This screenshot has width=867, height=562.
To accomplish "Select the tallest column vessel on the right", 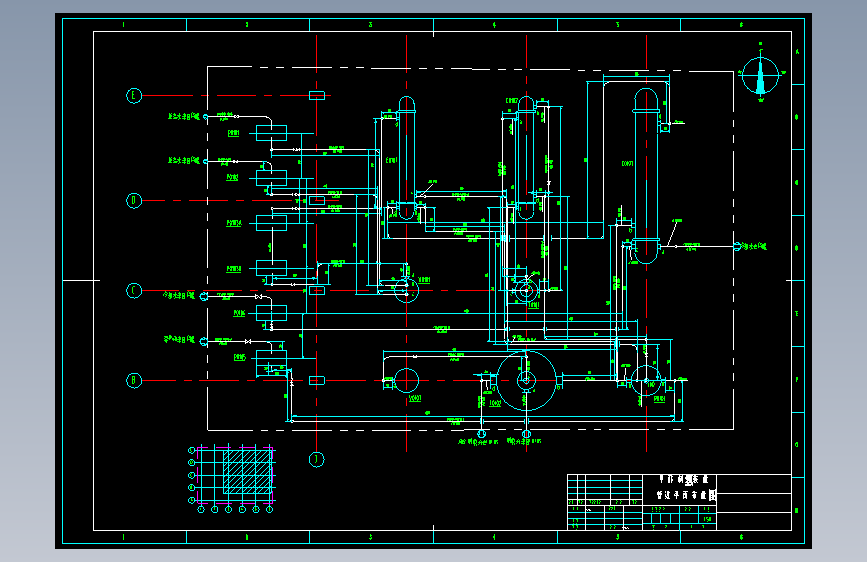I will coord(646,176).
